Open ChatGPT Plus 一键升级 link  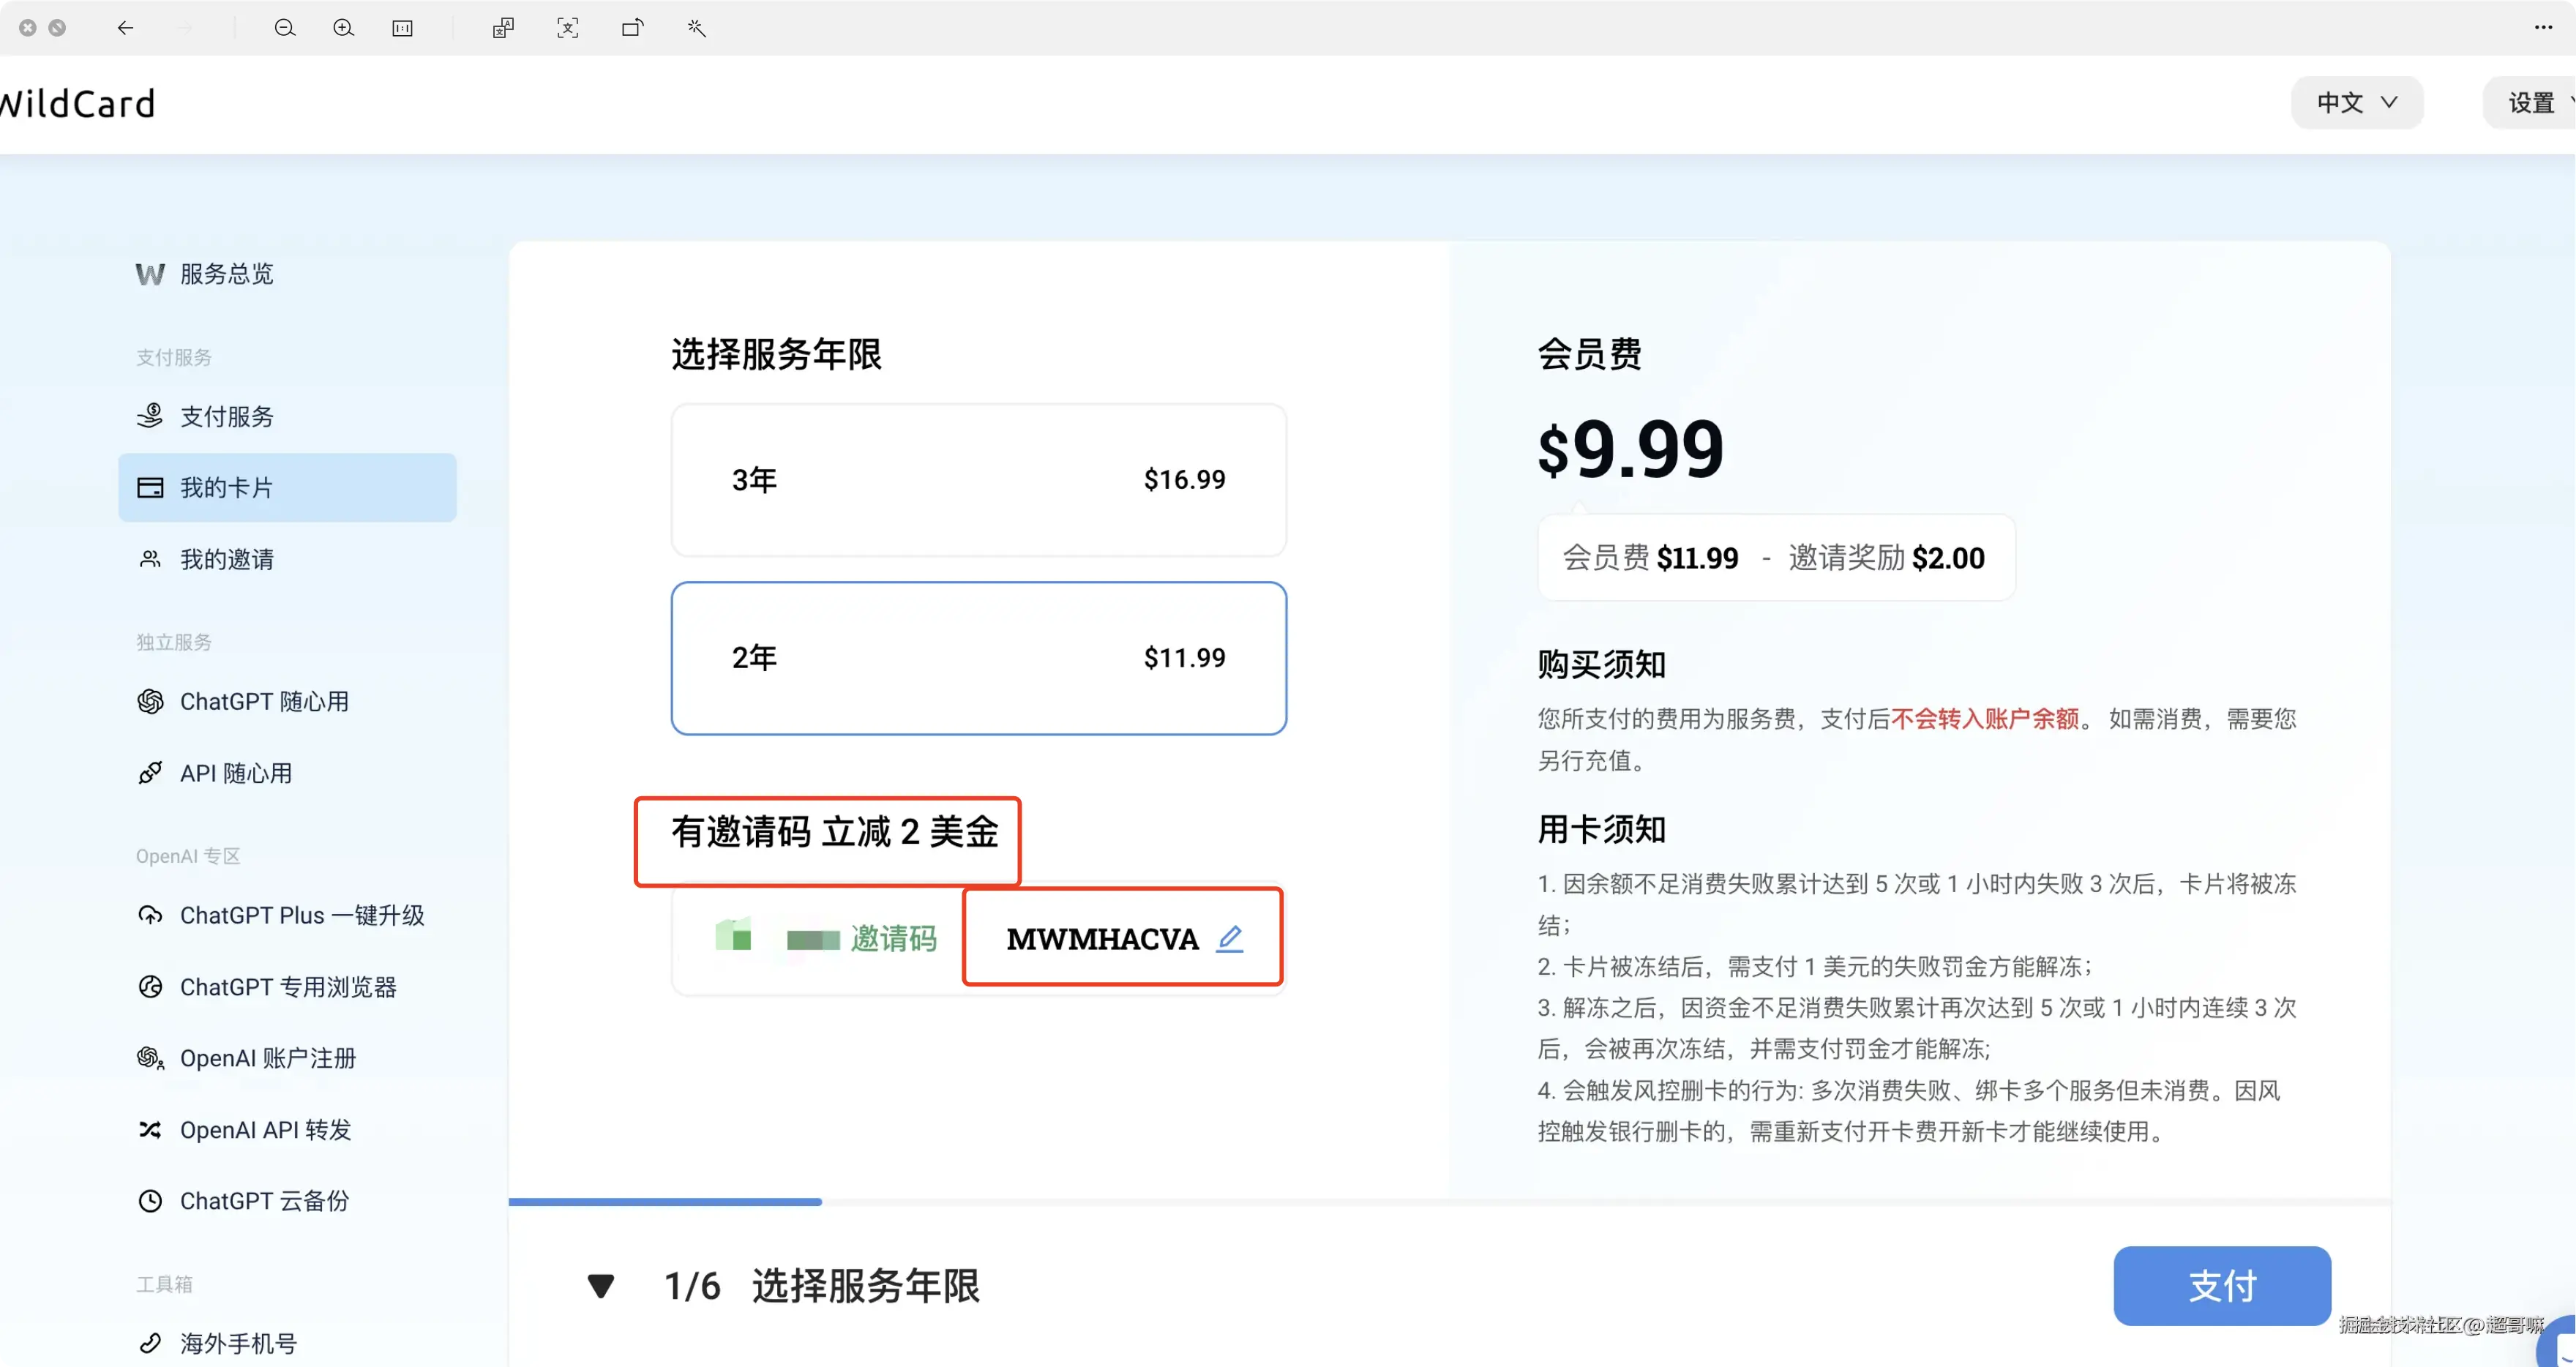click(x=301, y=915)
